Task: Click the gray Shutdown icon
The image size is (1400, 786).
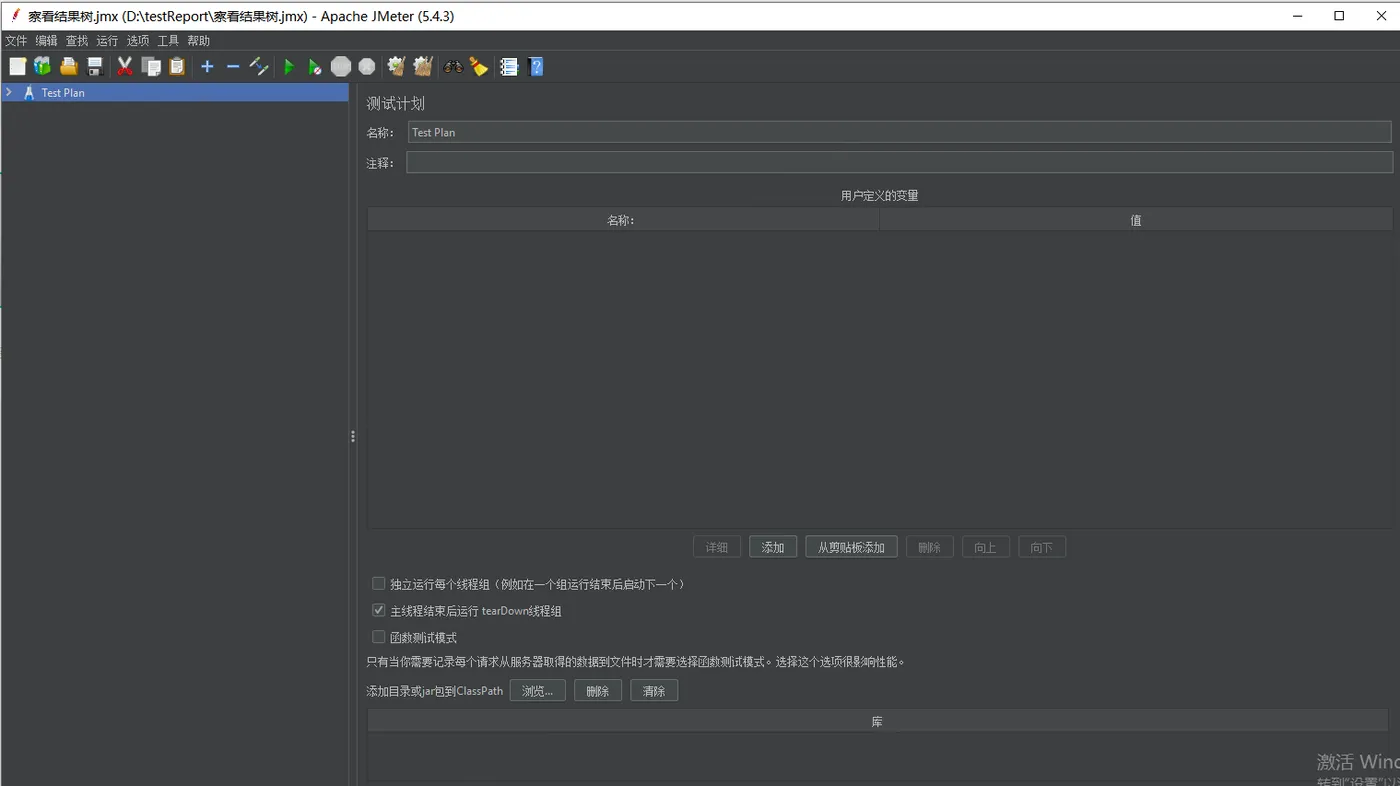Action: point(367,67)
